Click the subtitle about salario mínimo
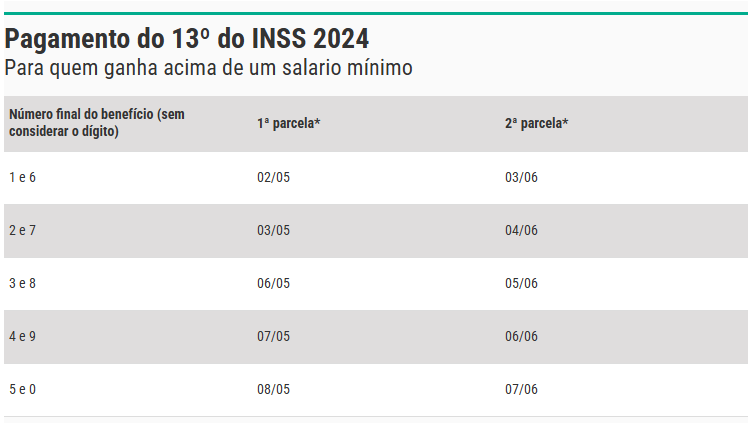Viewport: 755px width, 423px height. [208, 68]
